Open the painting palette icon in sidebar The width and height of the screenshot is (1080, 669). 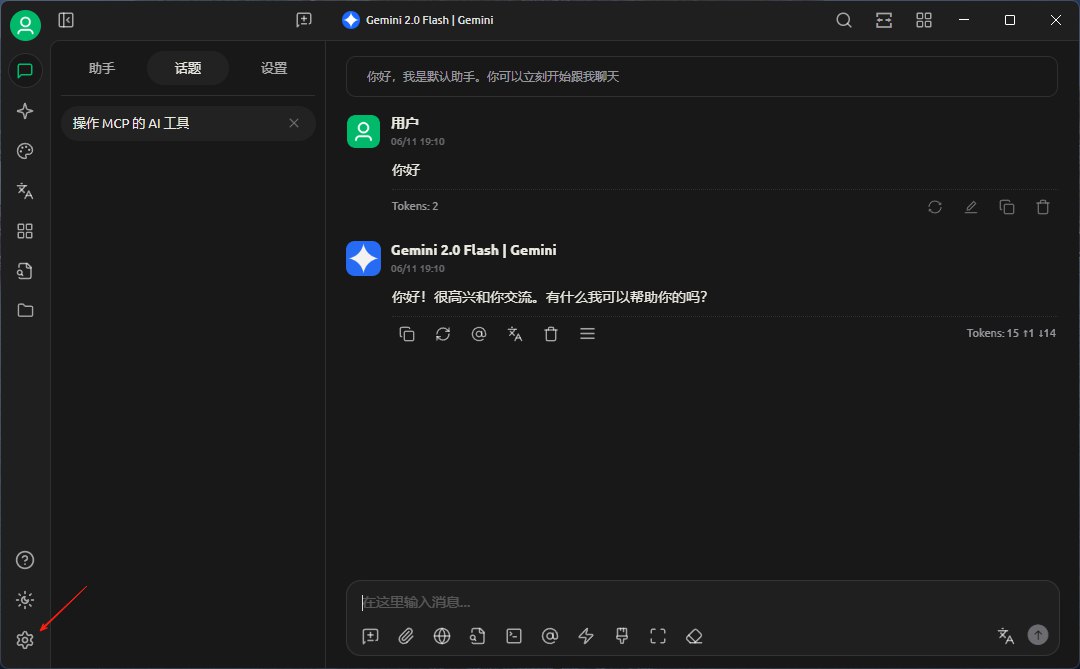point(25,151)
